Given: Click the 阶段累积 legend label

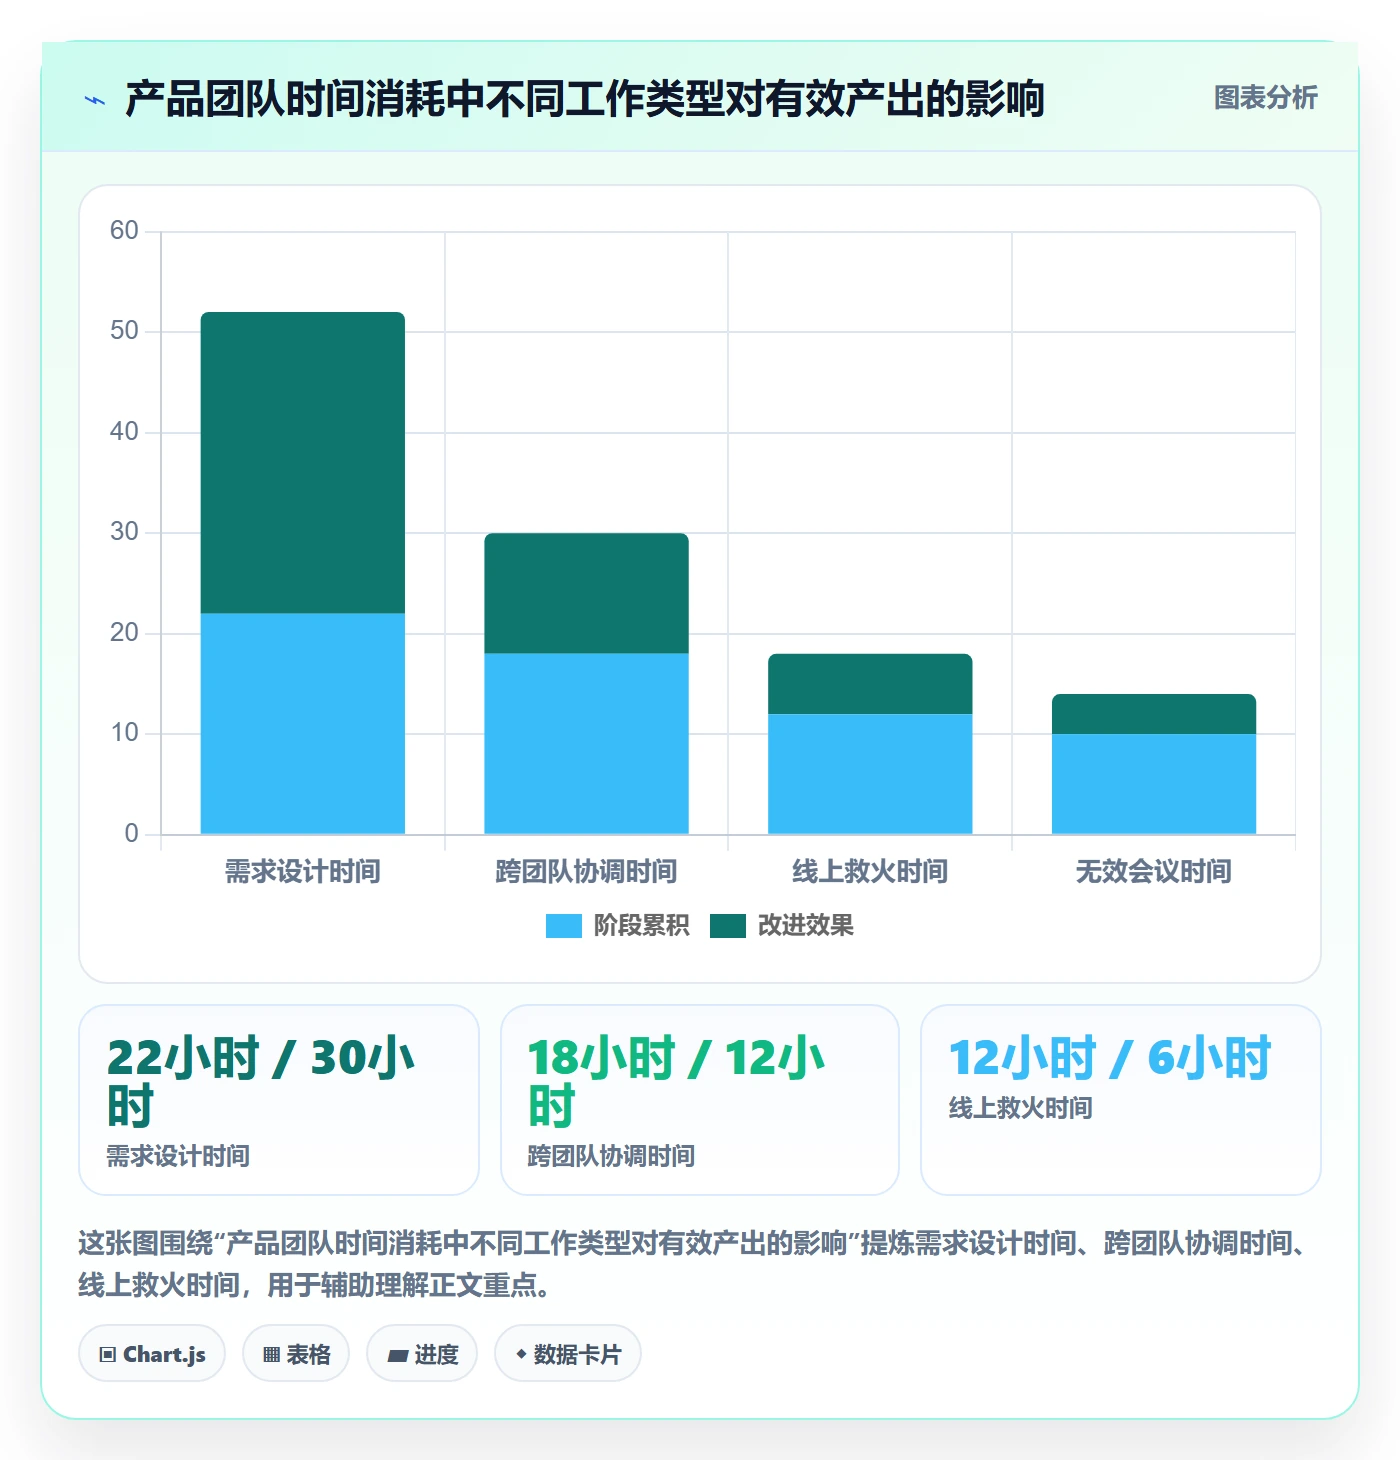Looking at the screenshot, I should 641,926.
